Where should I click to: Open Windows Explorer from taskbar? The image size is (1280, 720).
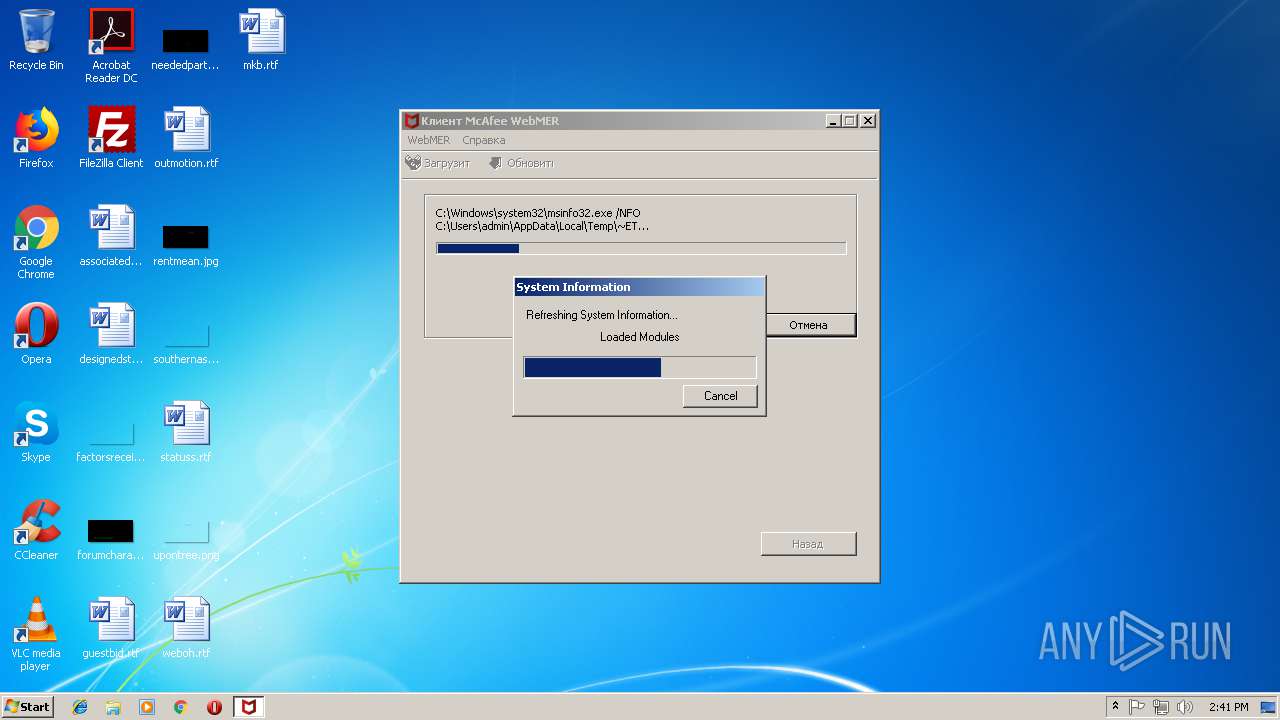pyautogui.click(x=113, y=707)
